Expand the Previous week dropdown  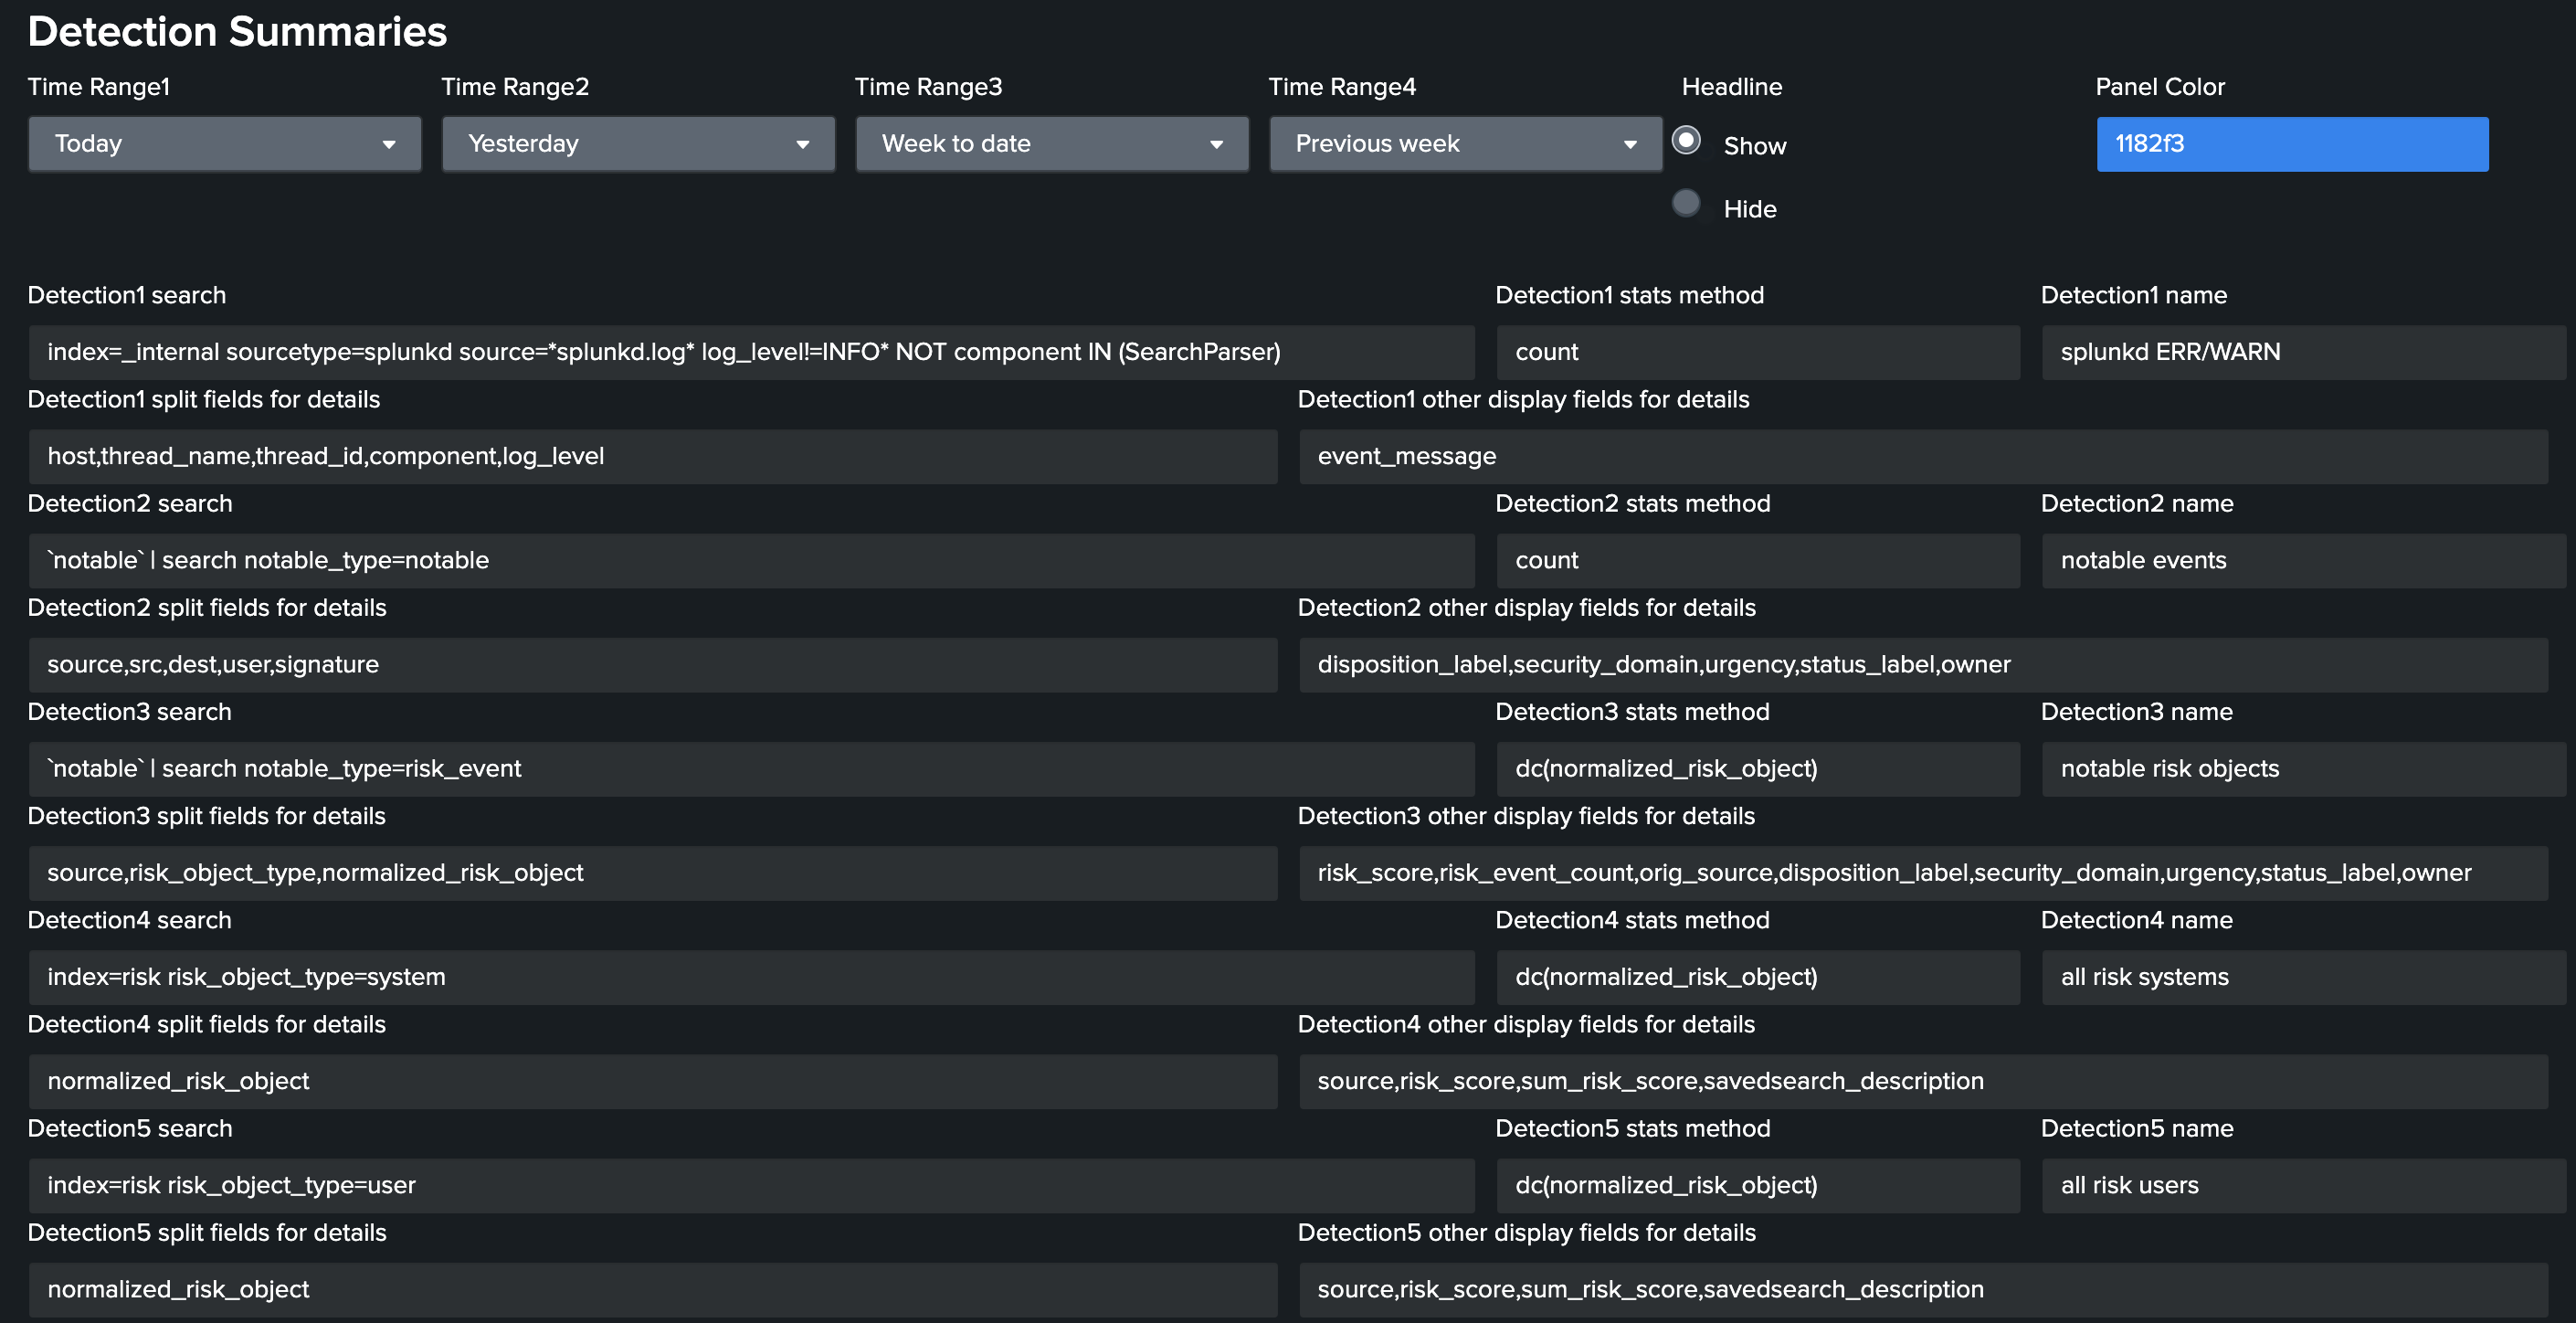pyautogui.click(x=1465, y=144)
